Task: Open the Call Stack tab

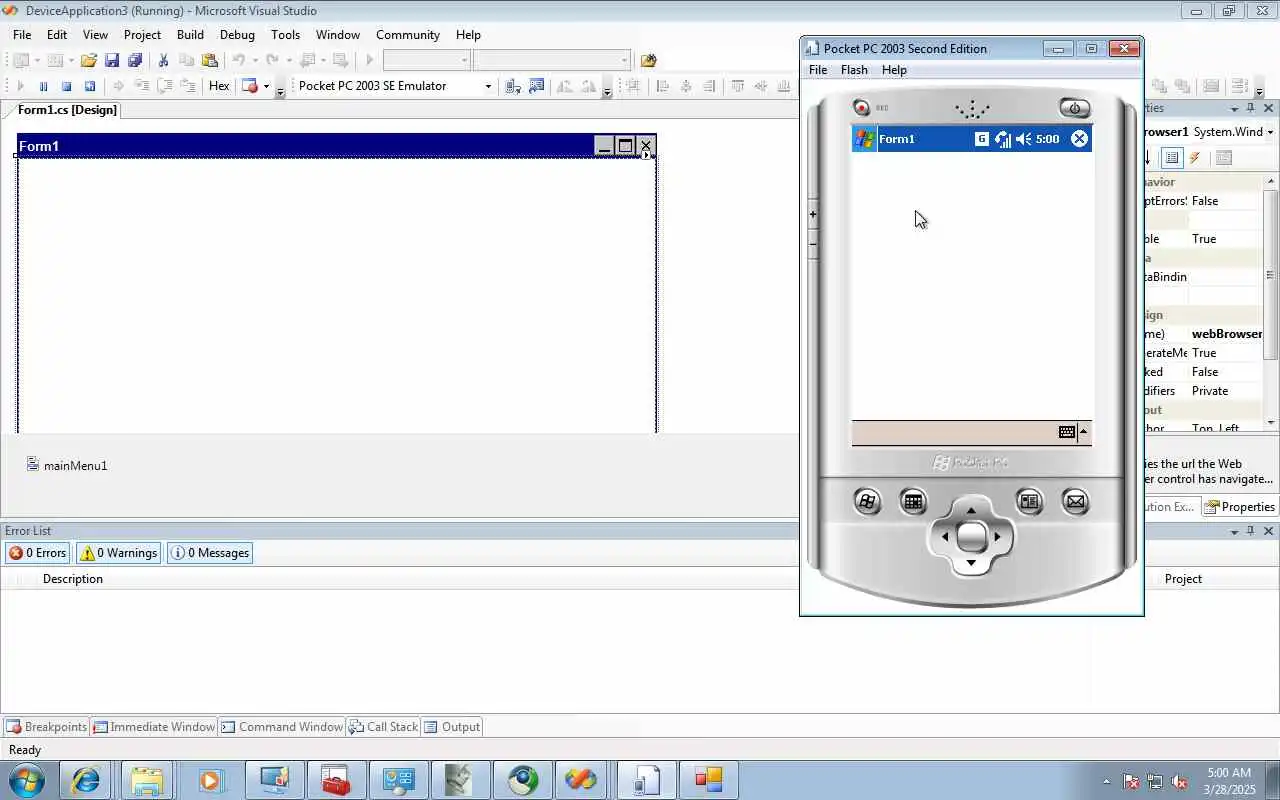Action: pyautogui.click(x=383, y=727)
